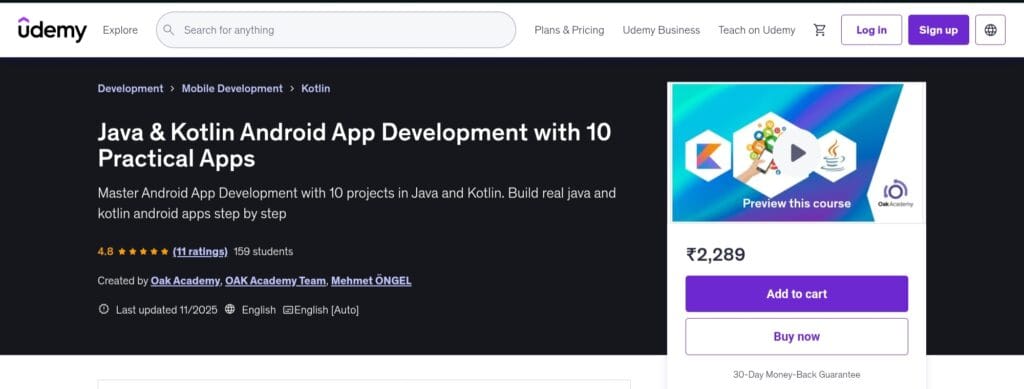Click the course preview thumbnail image
This screenshot has height=389, width=1024.
[796, 153]
